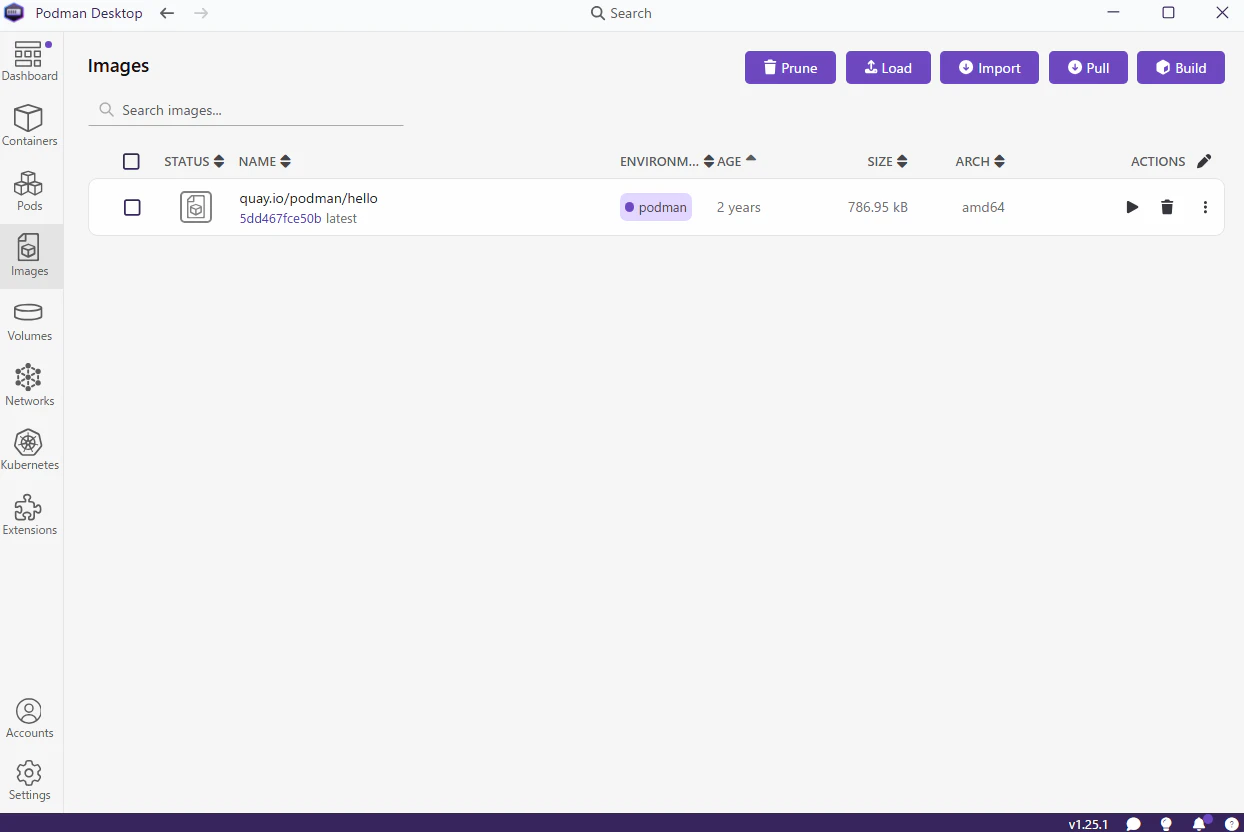Click the Podman Desktop logo icon
Image resolution: width=1244 pixels, height=832 pixels.
tap(15, 14)
